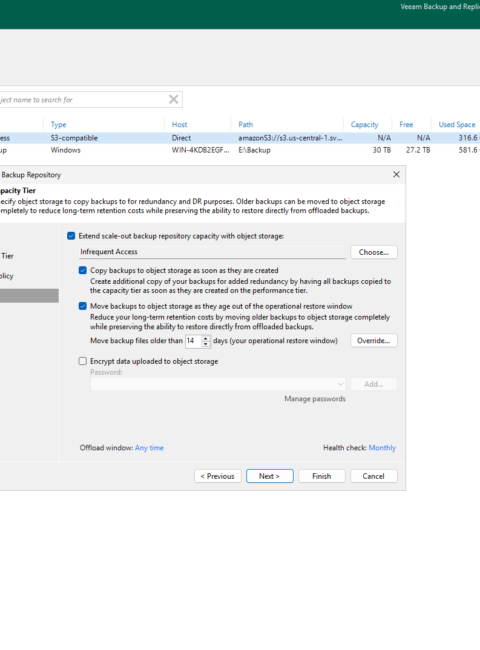This screenshot has height=650, width=480.
Task: Toggle Extend scale-out repository capacity checkbox
Action: pyautogui.click(x=71, y=236)
